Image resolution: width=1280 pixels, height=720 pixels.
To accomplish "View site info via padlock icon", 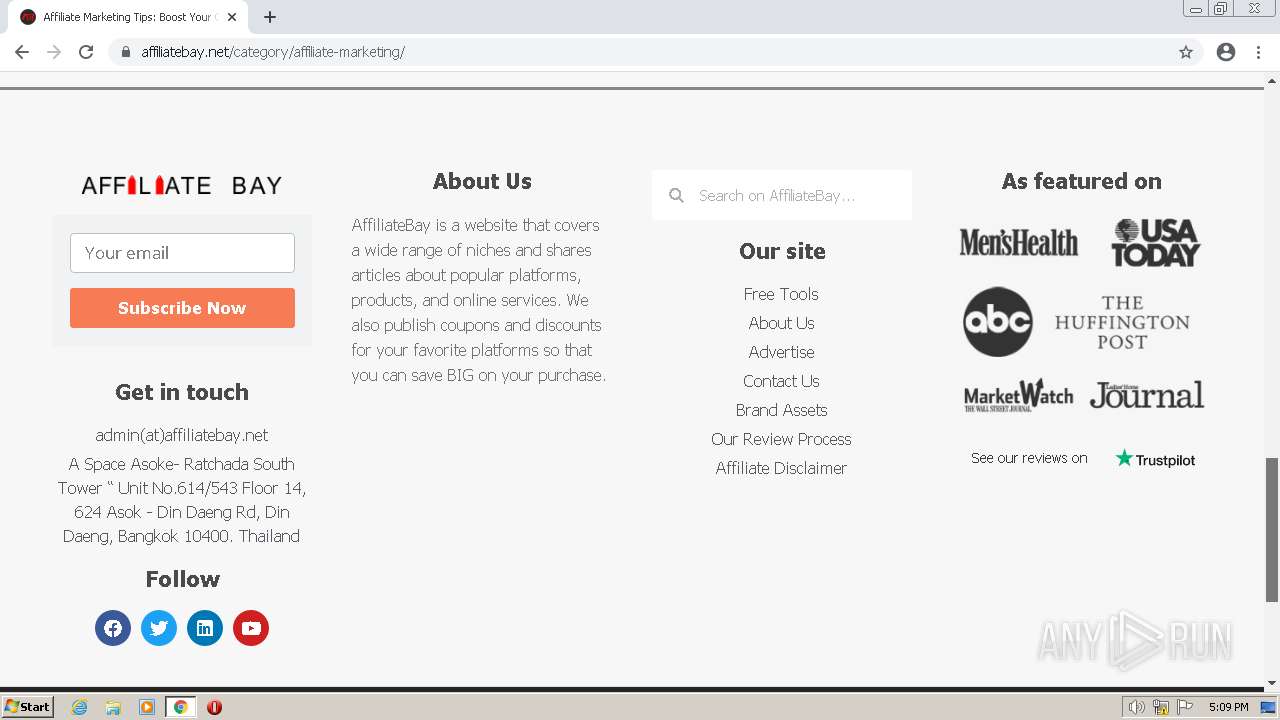I will pyautogui.click(x=126, y=52).
